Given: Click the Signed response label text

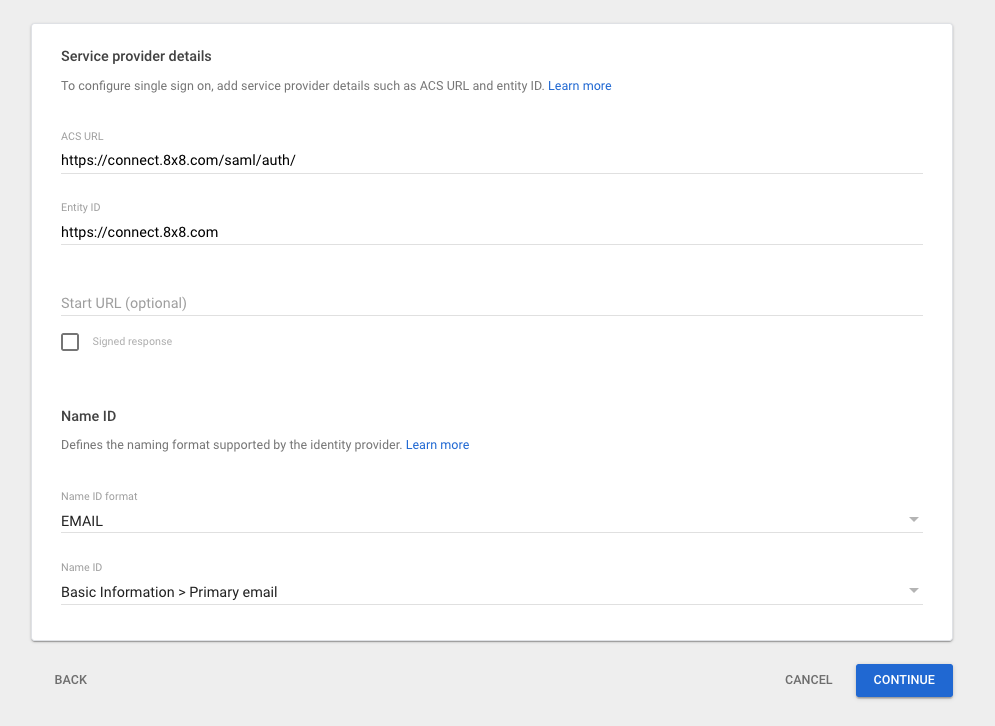Looking at the screenshot, I should (132, 341).
